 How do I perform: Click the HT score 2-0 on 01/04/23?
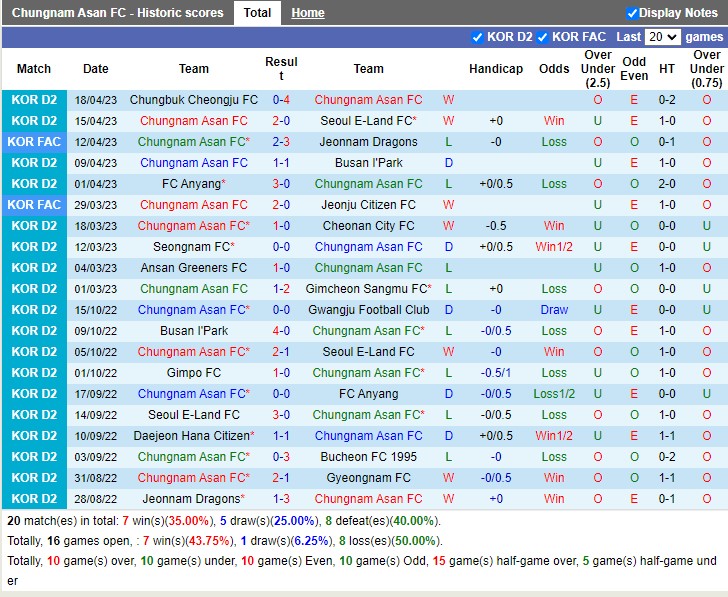667,184
